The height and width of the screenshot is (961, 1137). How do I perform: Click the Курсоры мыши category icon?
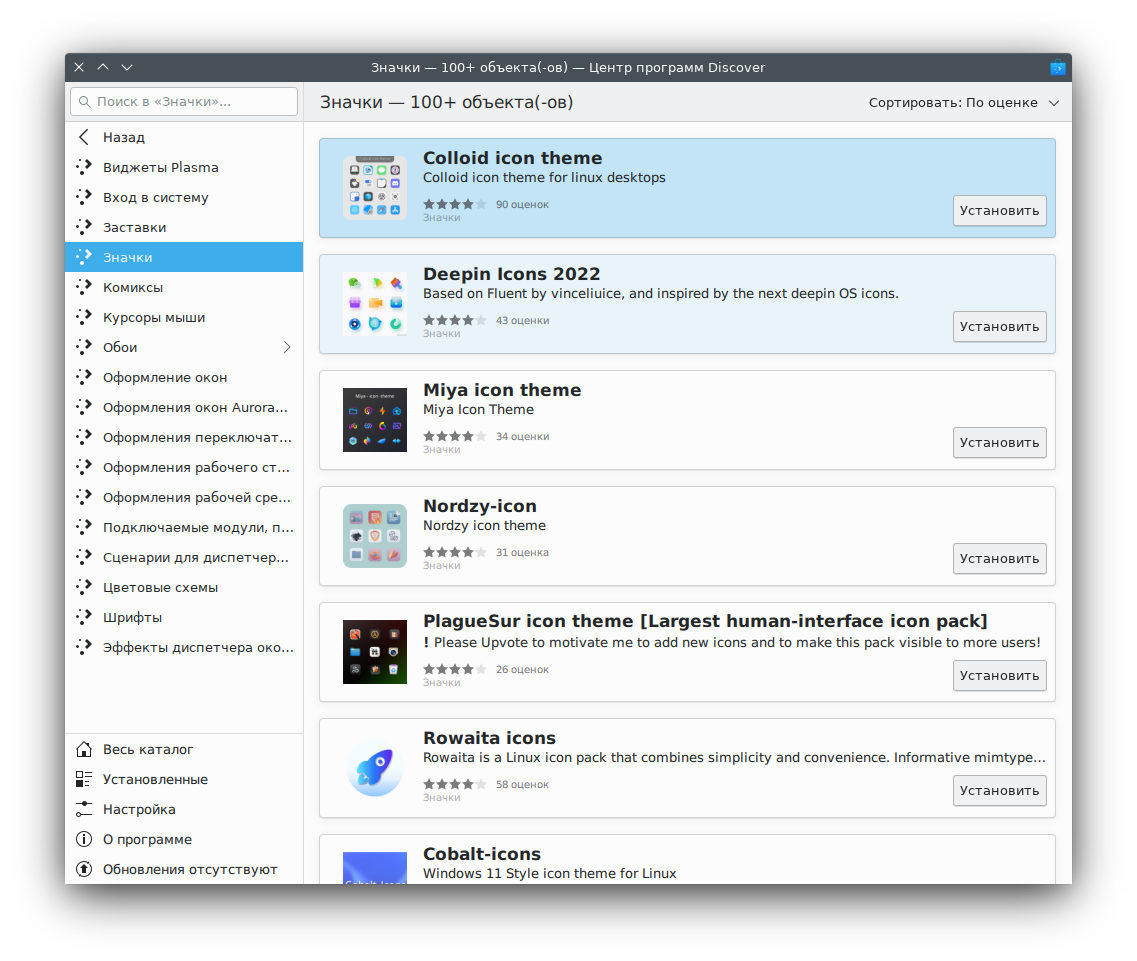[84, 317]
